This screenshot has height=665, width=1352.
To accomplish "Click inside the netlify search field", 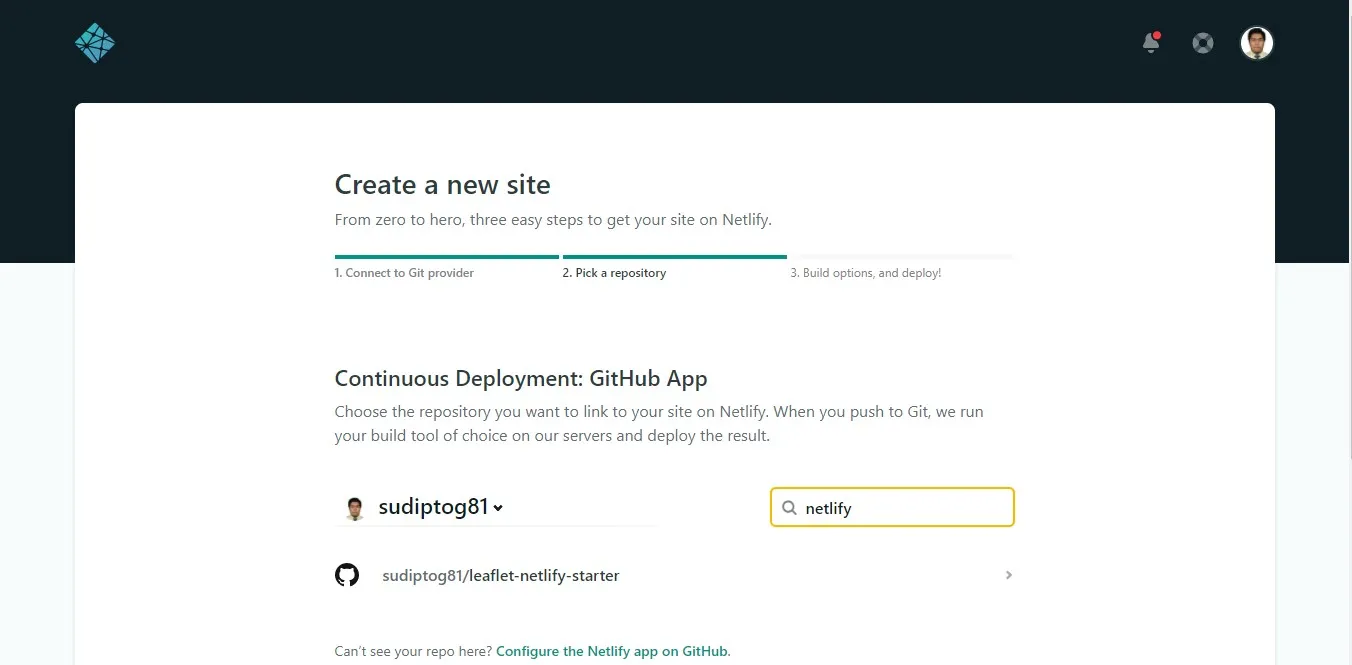I will (890, 507).
